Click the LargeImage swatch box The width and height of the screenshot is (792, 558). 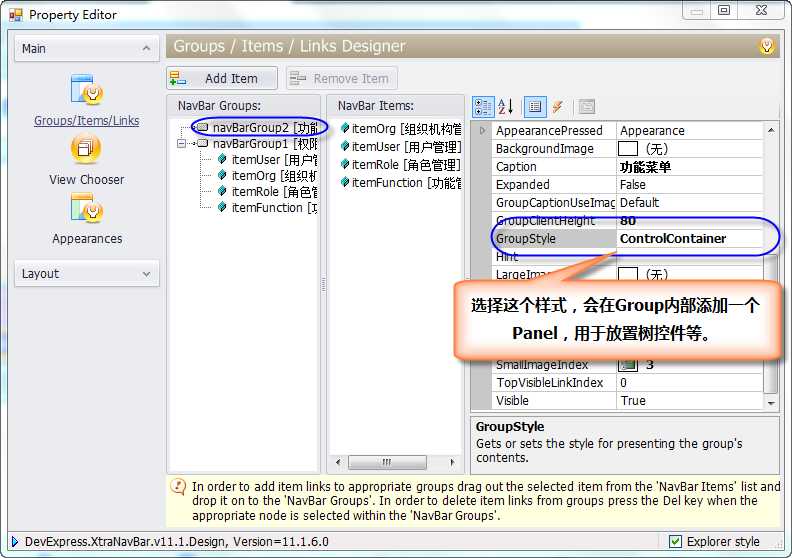tap(628, 273)
